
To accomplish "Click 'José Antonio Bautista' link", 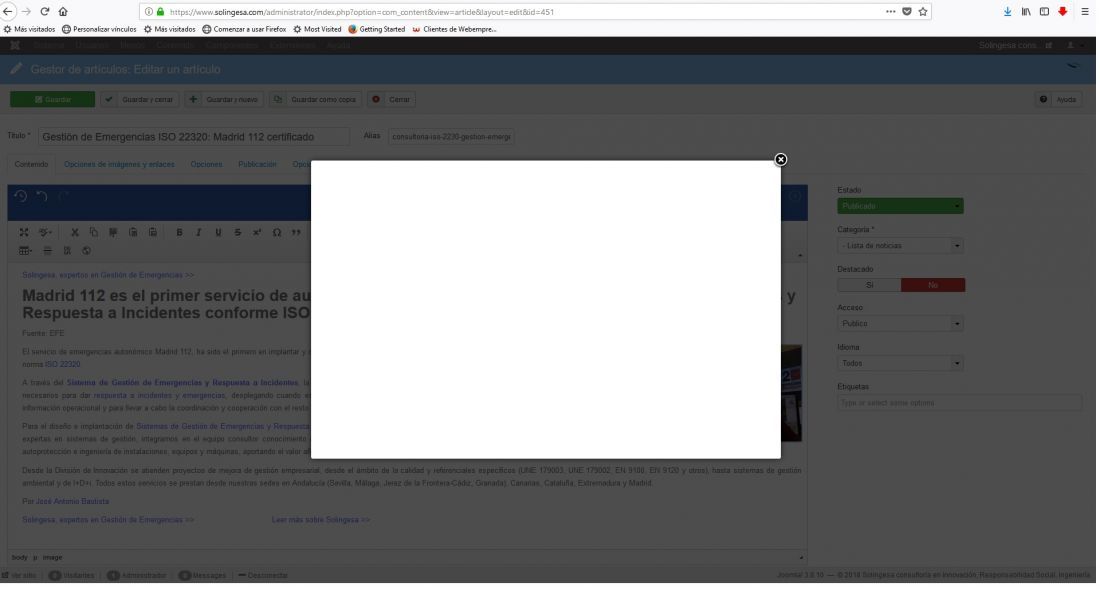I will tap(72, 502).
